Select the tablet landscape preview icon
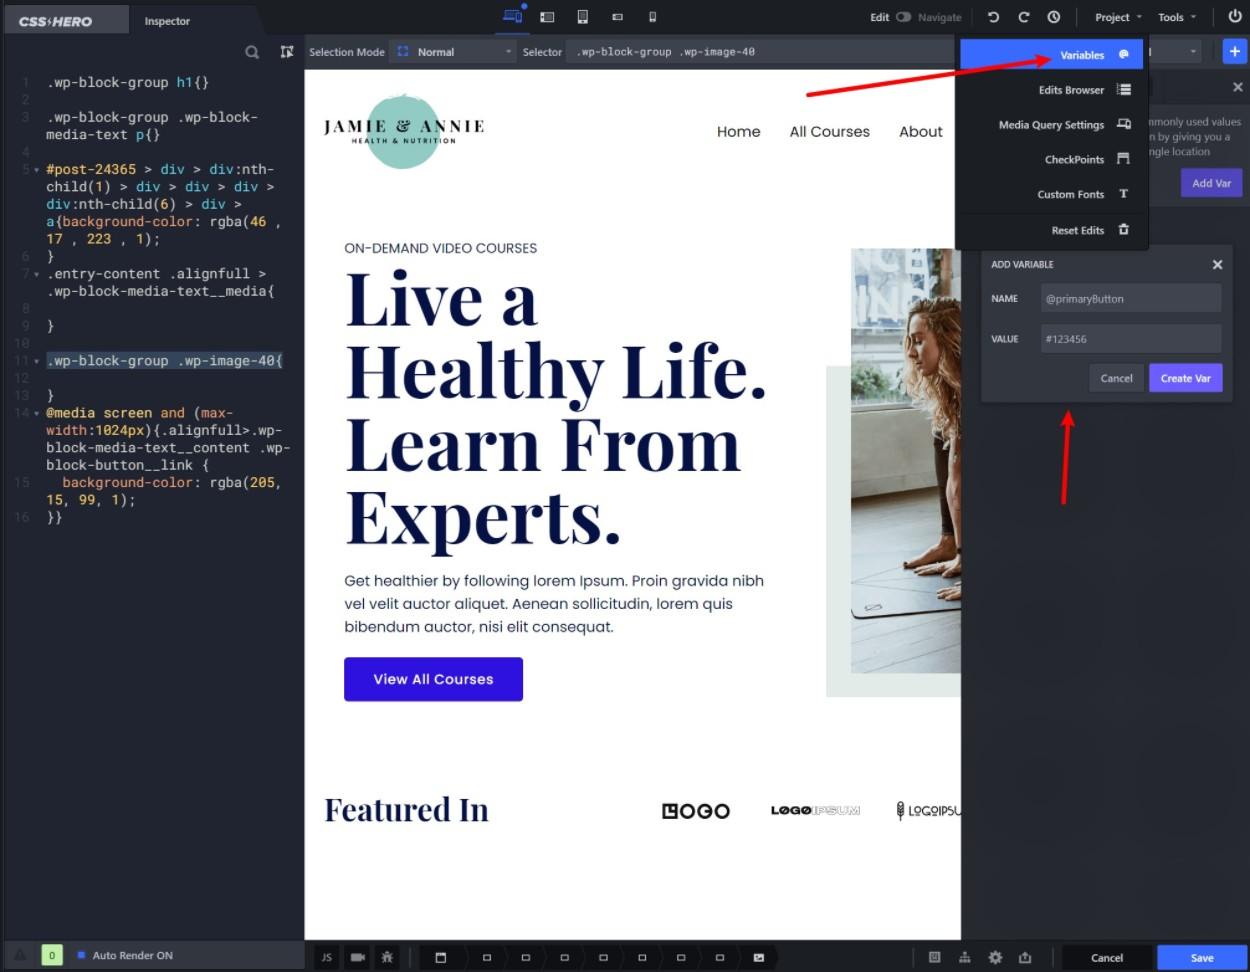 click(547, 17)
